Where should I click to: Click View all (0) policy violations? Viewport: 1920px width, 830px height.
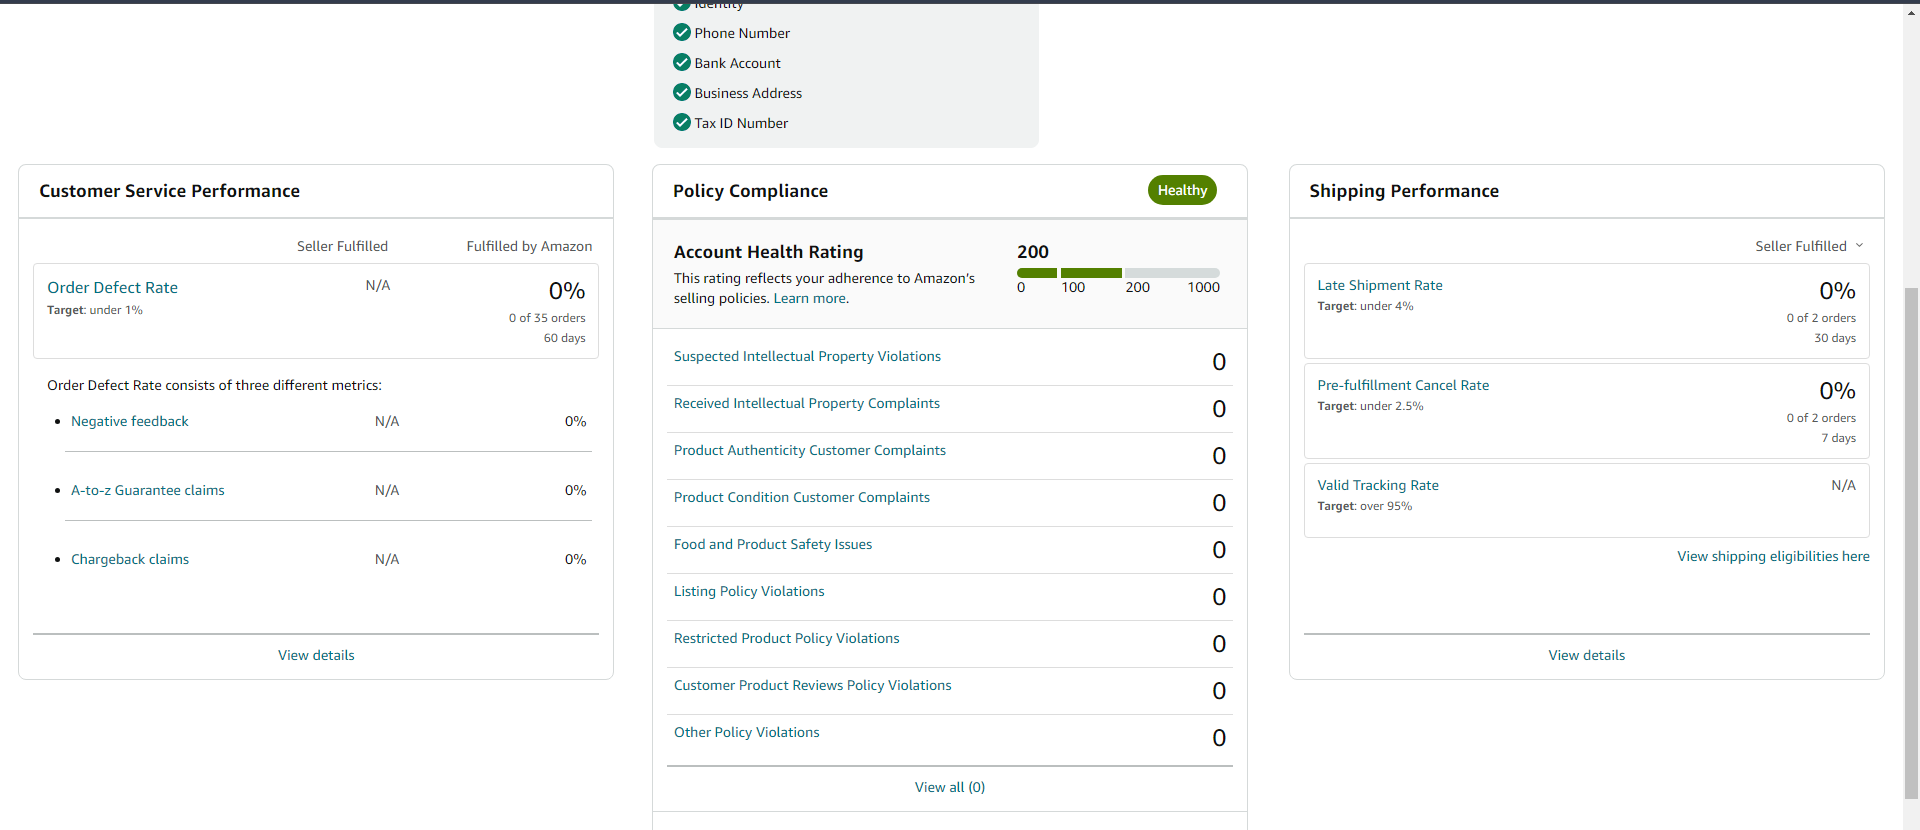pos(950,787)
